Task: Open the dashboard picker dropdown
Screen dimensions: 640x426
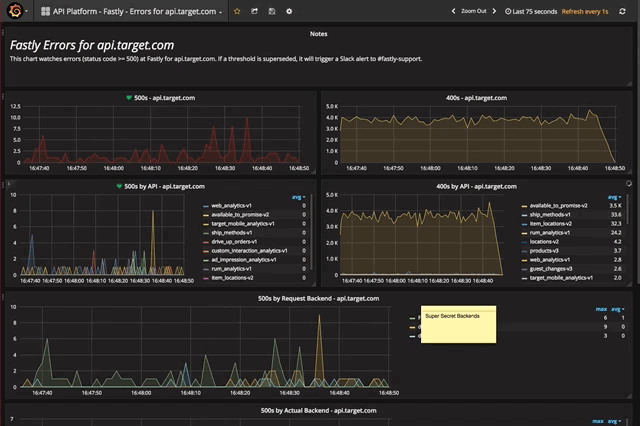Action: (x=131, y=11)
